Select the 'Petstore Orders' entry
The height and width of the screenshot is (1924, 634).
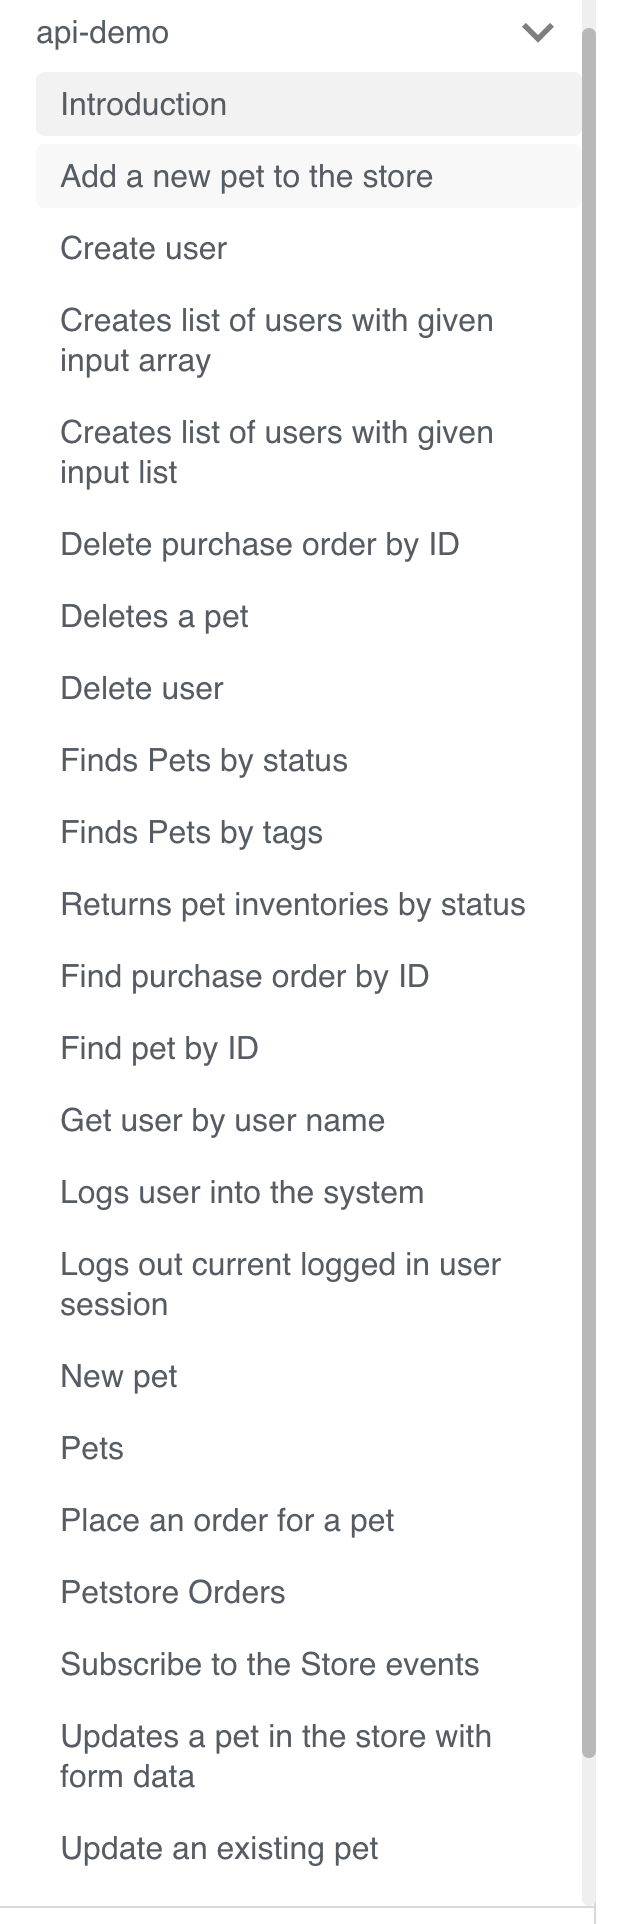coord(172,1592)
